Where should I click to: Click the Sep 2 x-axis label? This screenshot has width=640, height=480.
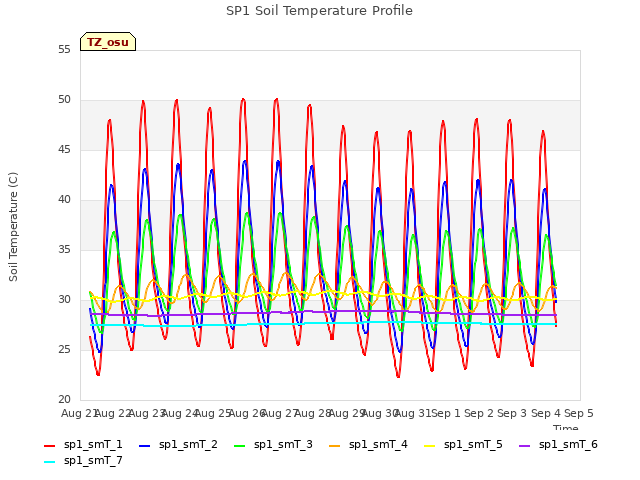click(x=479, y=413)
